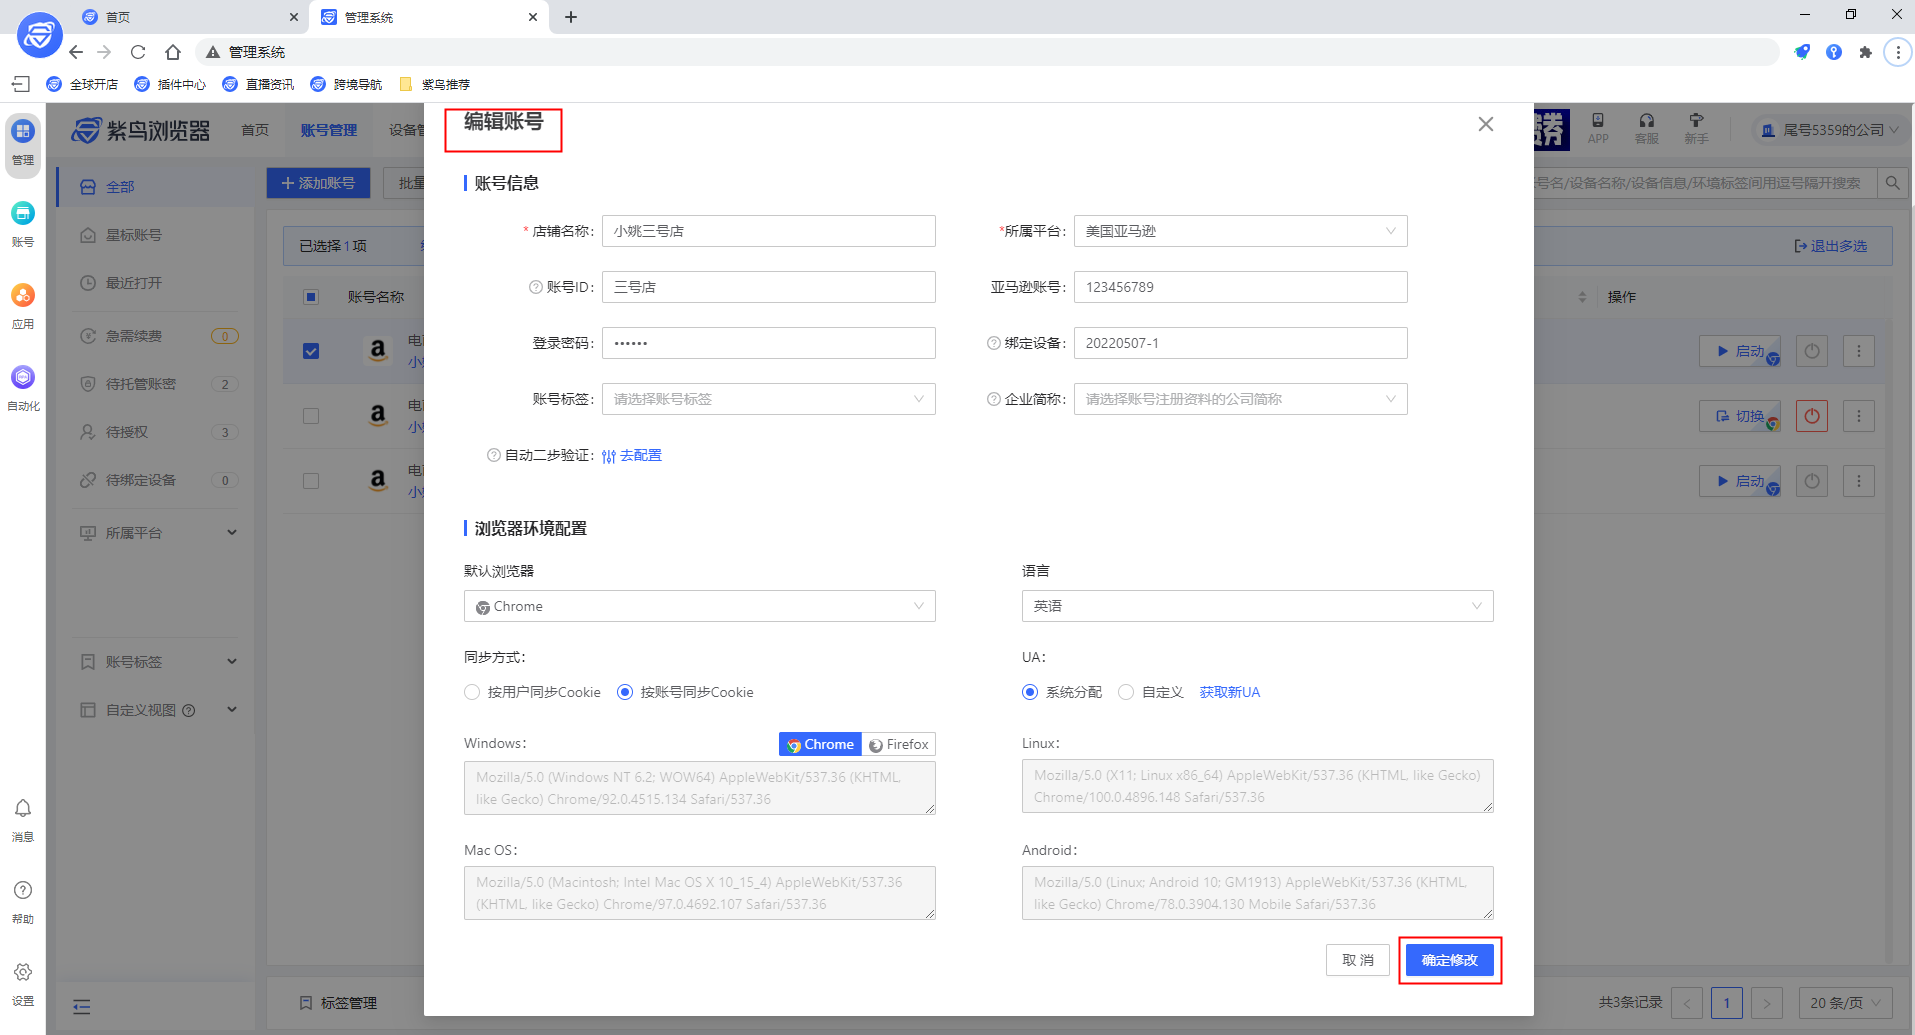Uncheck the selected account row checkbox

tap(311, 351)
